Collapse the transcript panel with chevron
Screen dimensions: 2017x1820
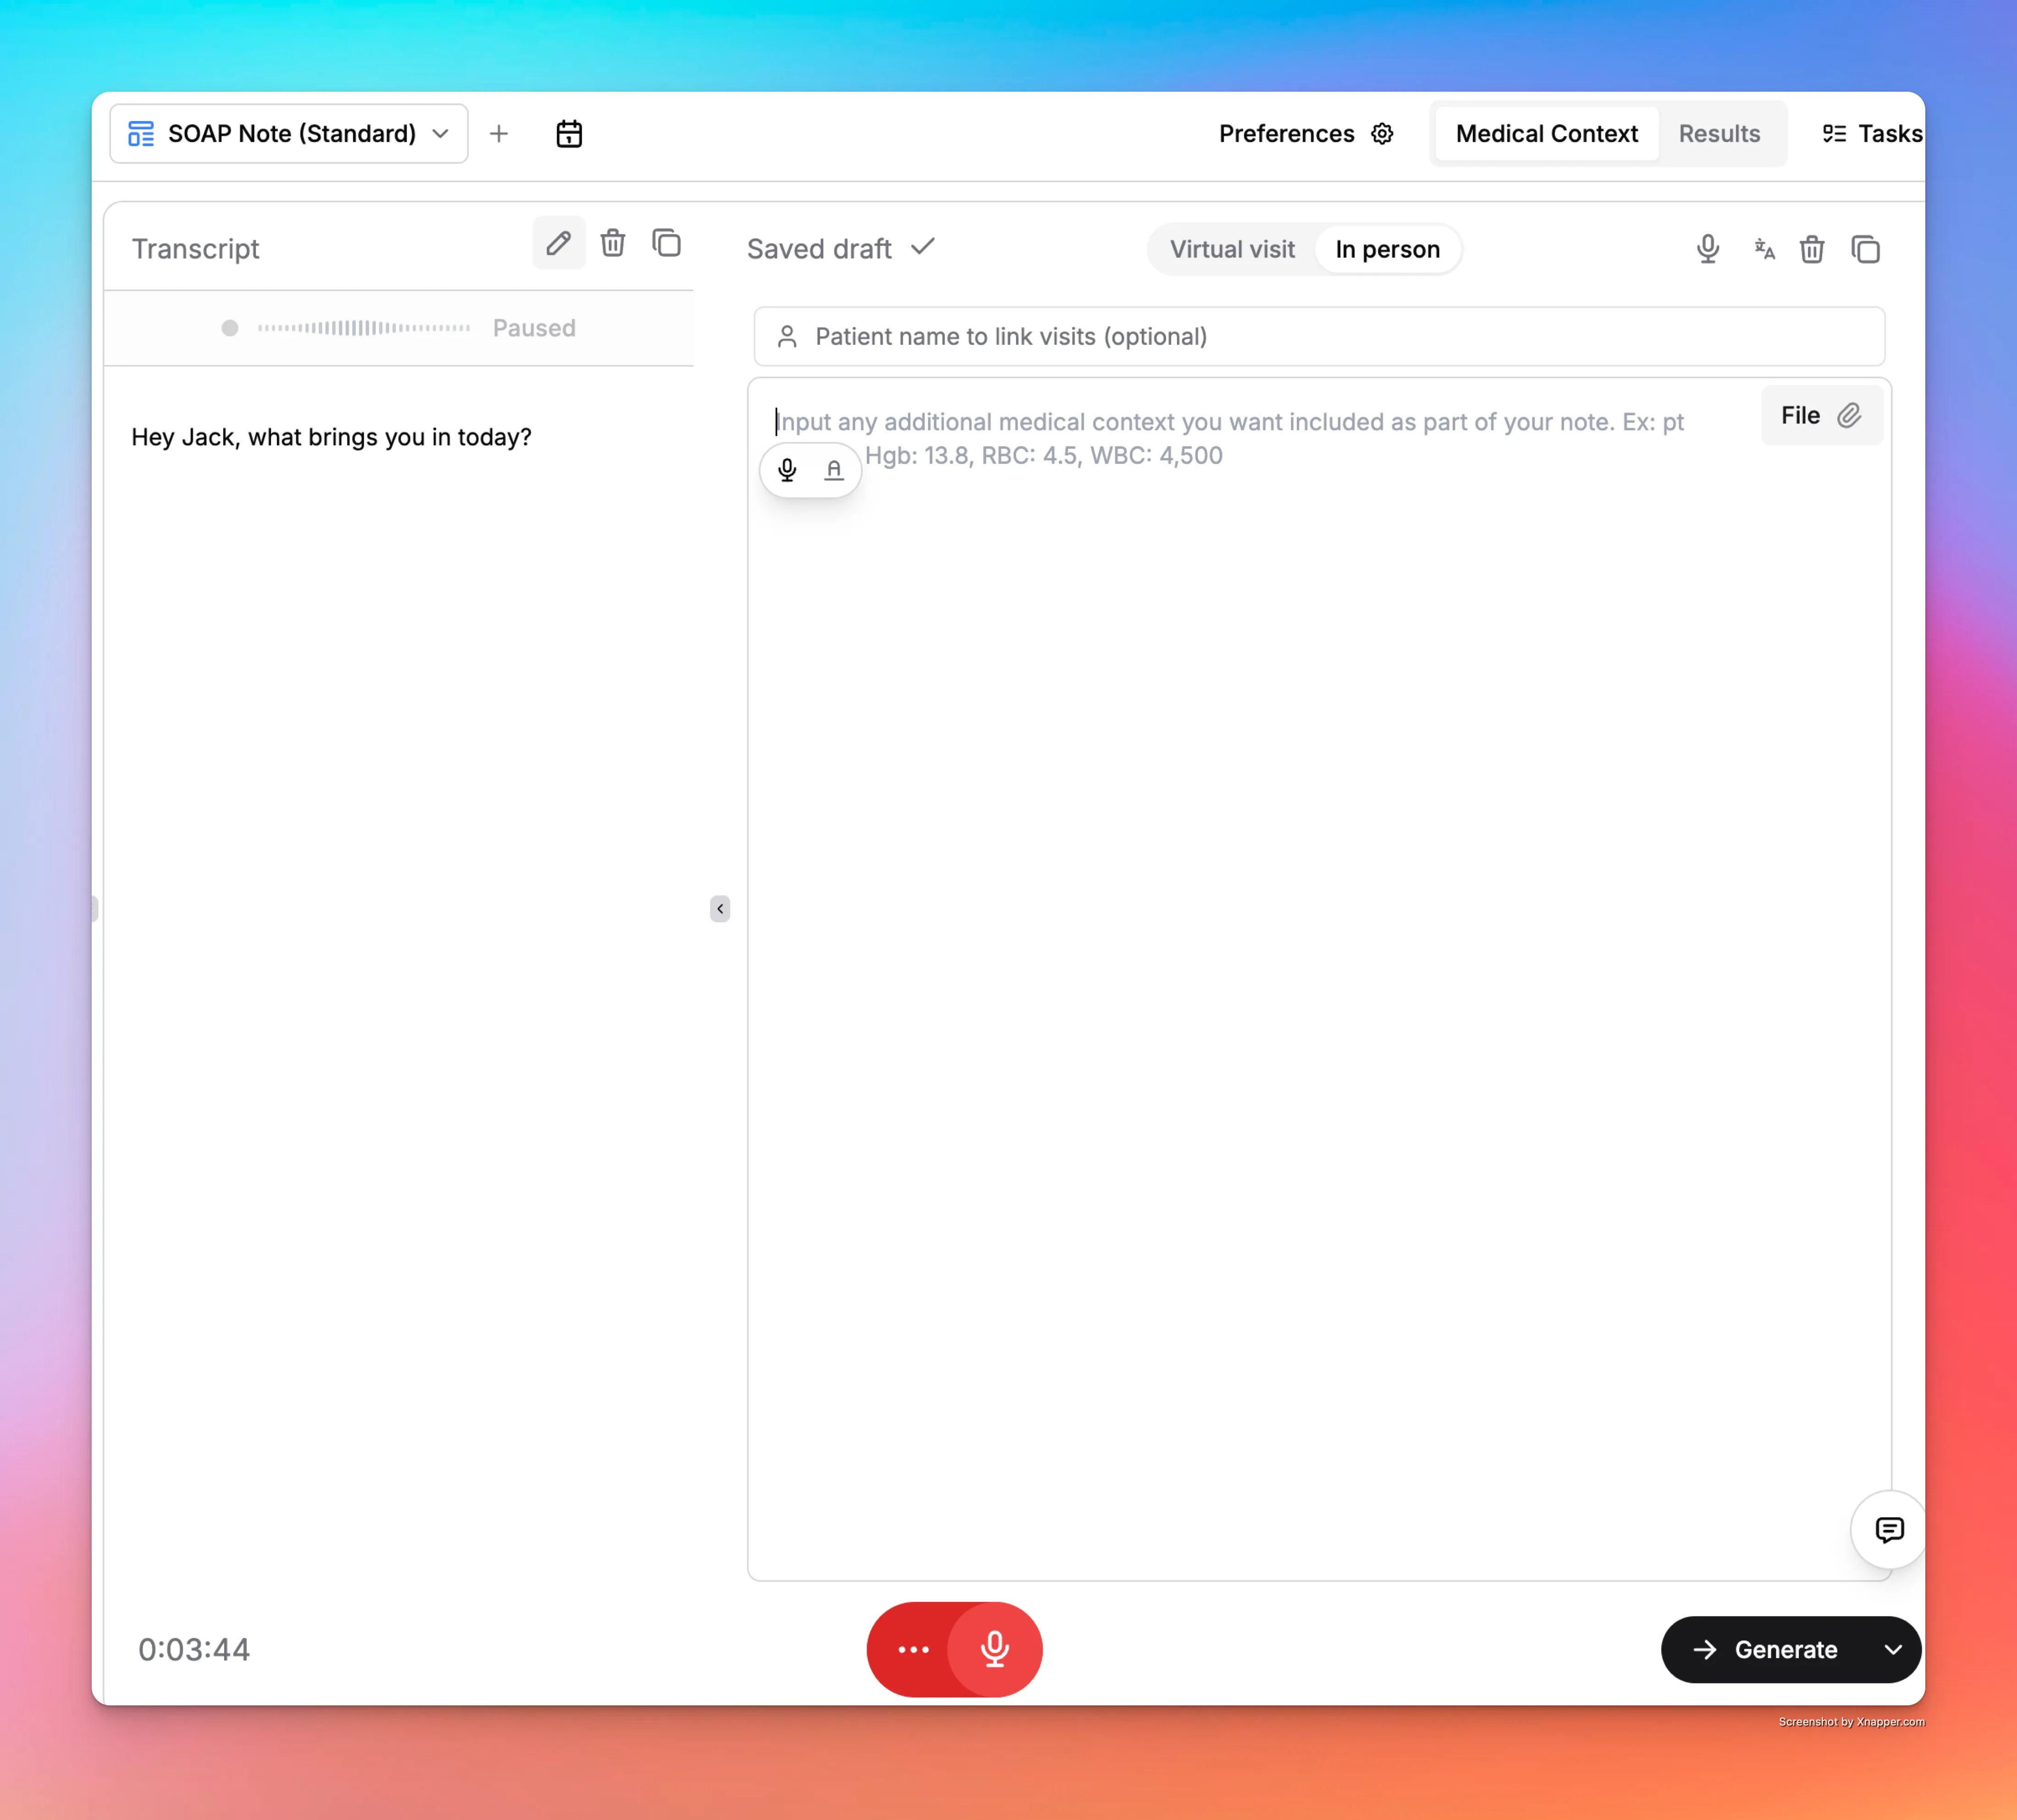click(720, 908)
